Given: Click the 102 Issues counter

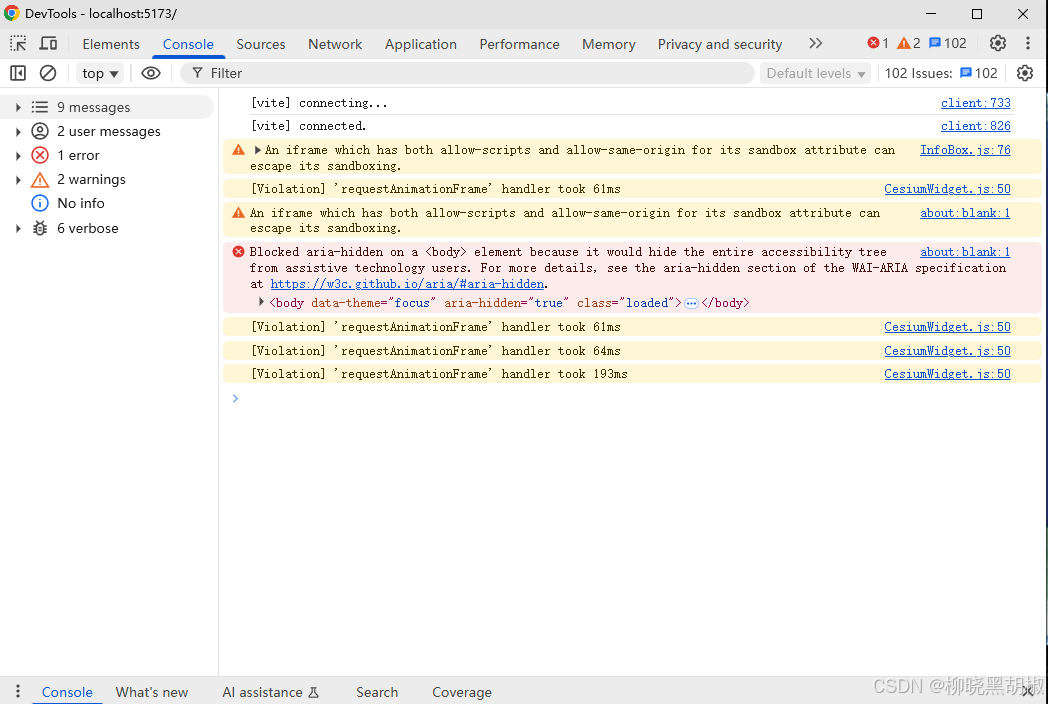Looking at the screenshot, I should point(941,73).
